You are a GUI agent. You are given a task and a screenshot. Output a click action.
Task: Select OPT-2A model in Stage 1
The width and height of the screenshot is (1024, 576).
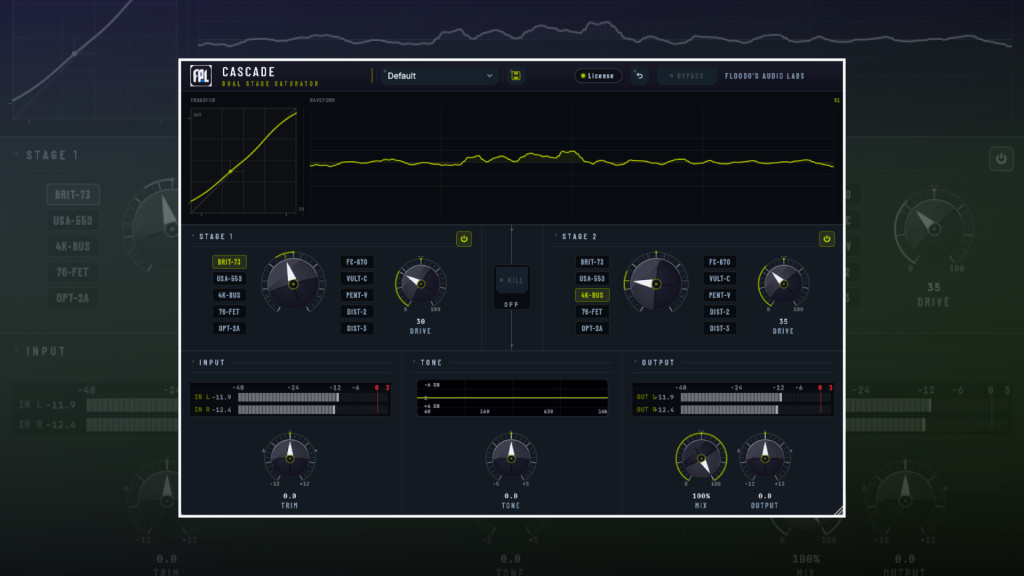point(229,328)
